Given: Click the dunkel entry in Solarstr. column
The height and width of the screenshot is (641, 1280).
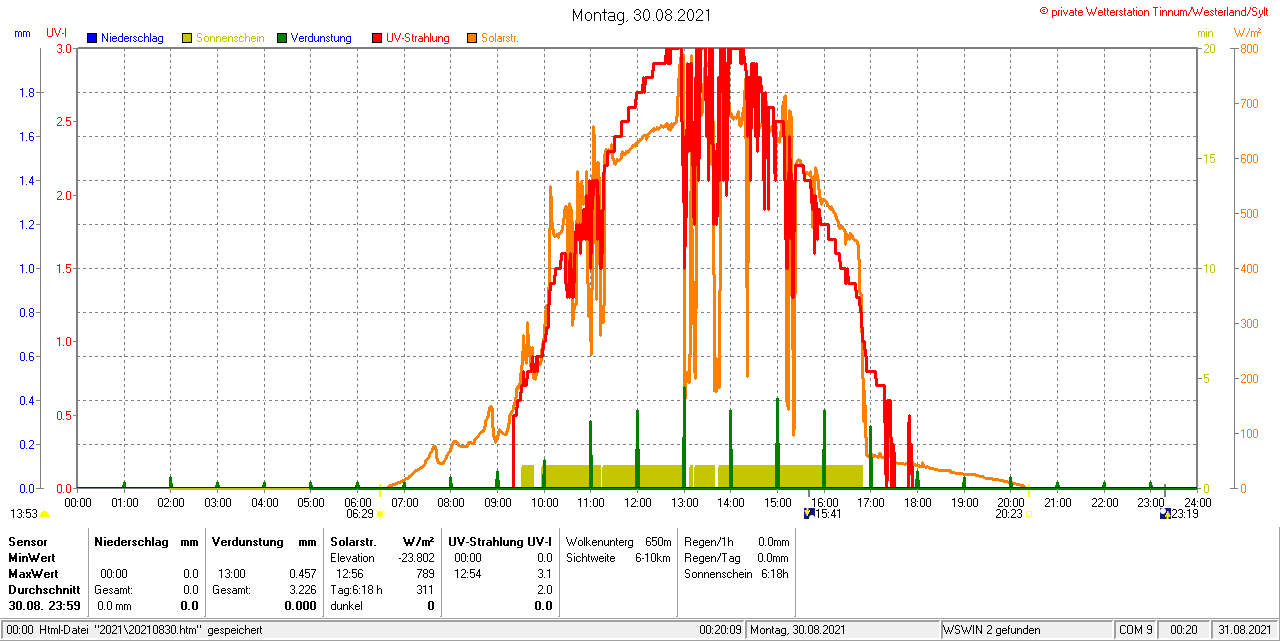Looking at the screenshot, I should [346, 605].
